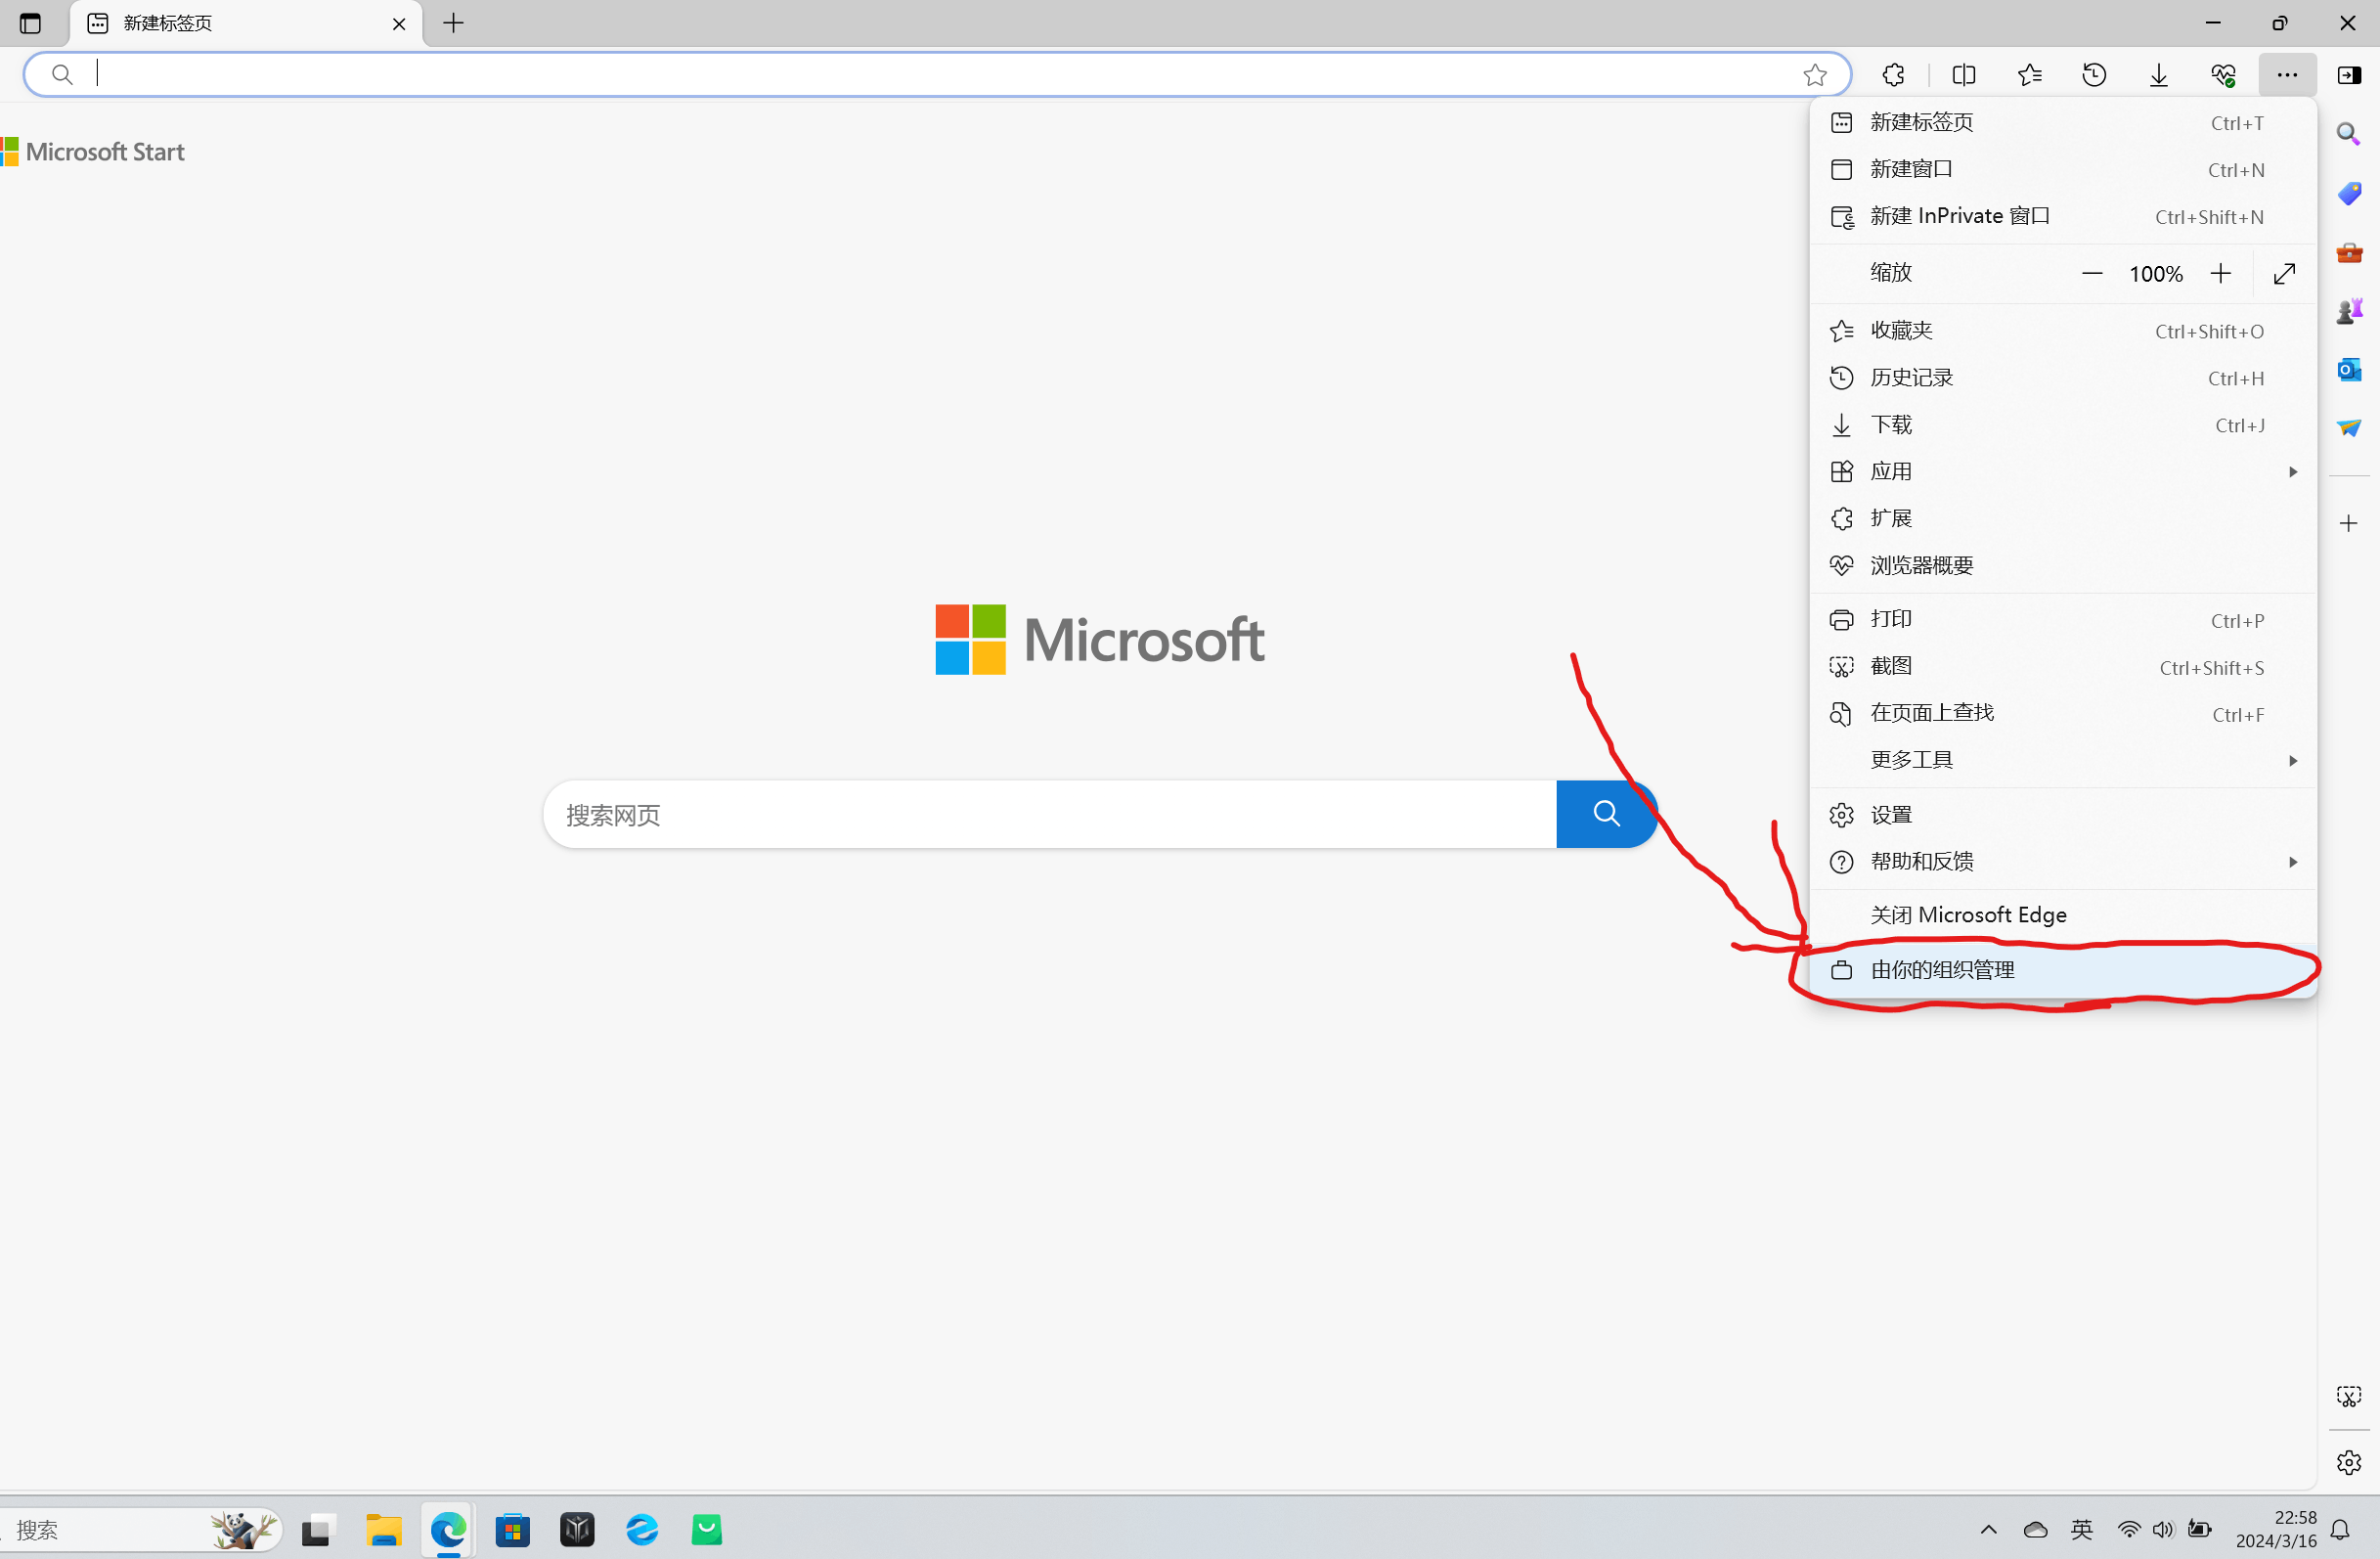Click the Windows taskbar 搜索 box
Viewport: 2380px width, 1559px height.
(140, 1529)
